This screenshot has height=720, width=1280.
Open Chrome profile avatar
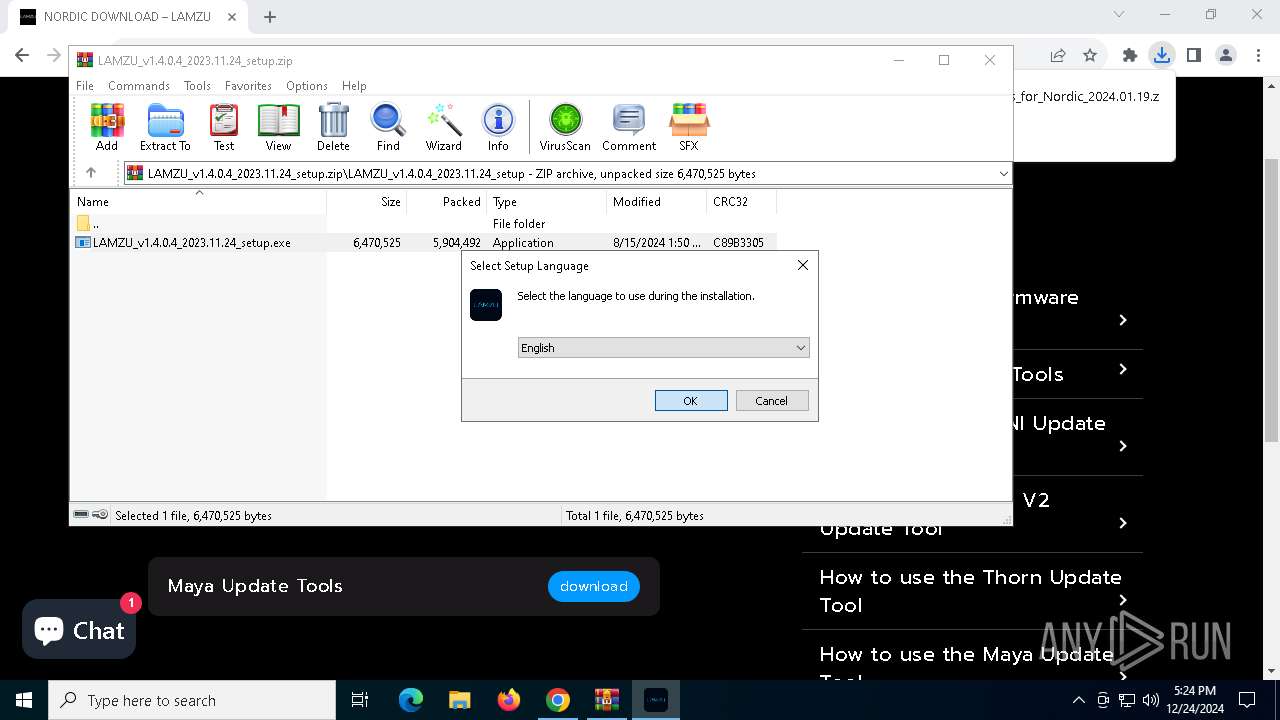1226,55
